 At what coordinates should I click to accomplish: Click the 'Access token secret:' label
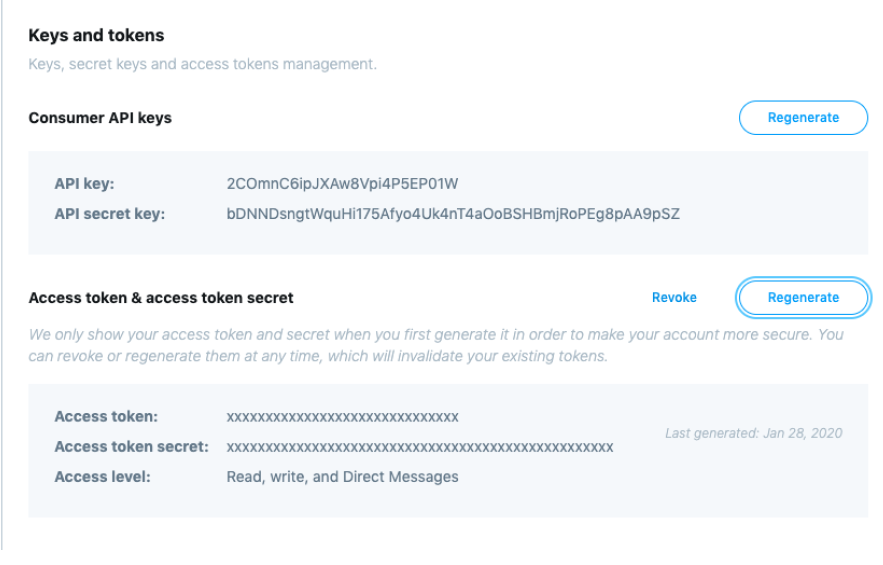point(131,447)
